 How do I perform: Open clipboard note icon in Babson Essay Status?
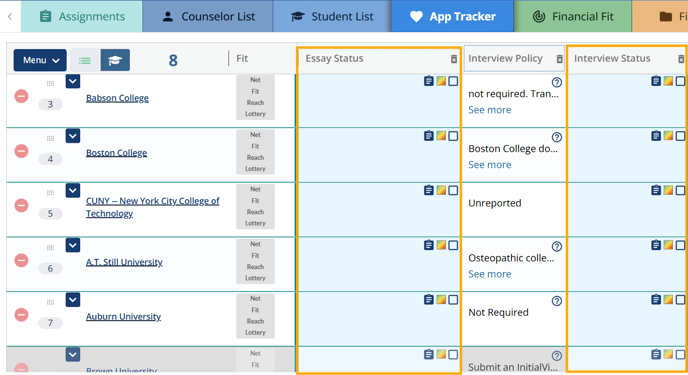429,81
